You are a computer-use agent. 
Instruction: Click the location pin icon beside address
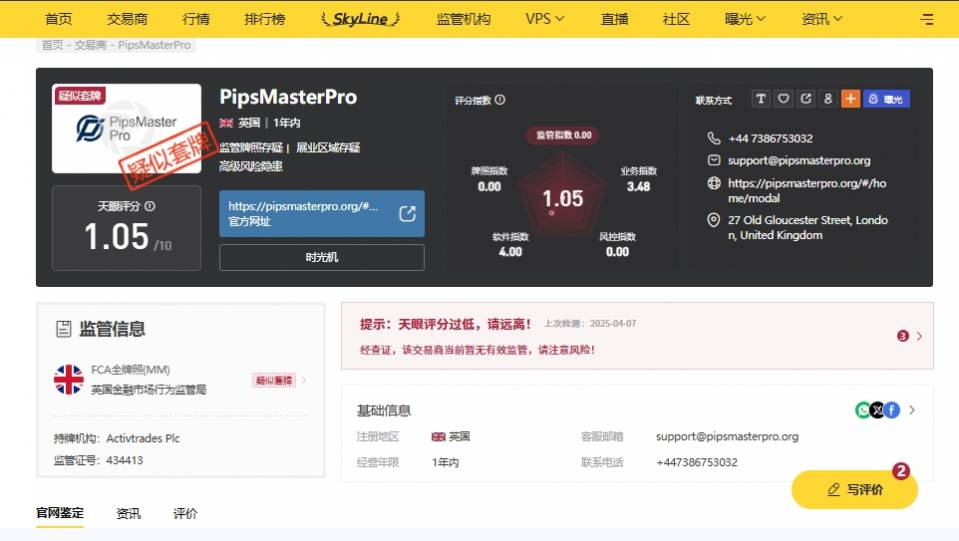point(713,220)
